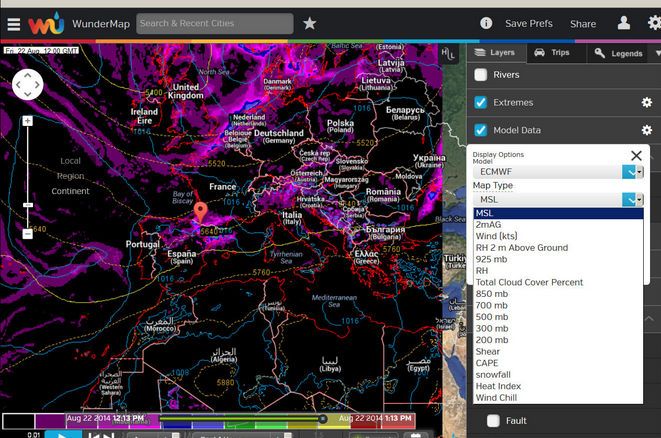The height and width of the screenshot is (438, 661).
Task: Click Save Prefs link
Action: pos(529,24)
